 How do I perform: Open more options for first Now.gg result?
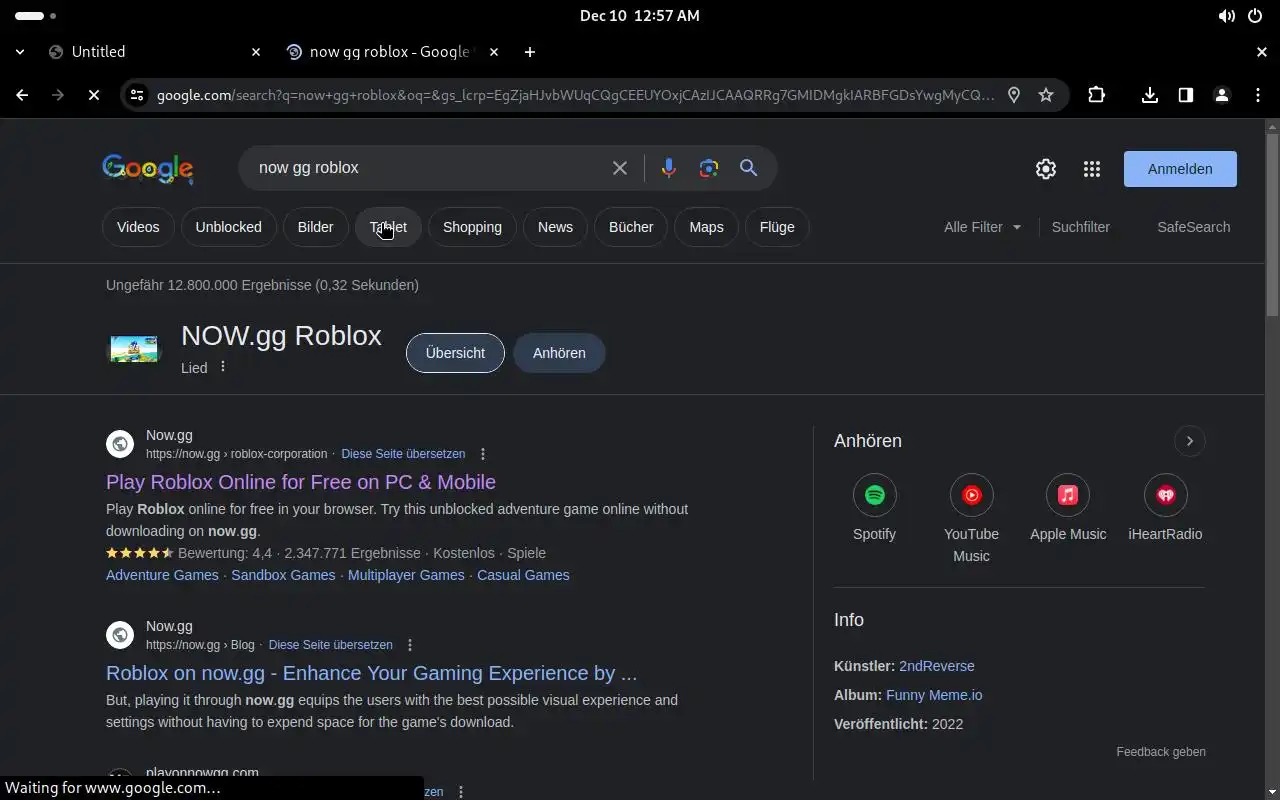click(483, 454)
